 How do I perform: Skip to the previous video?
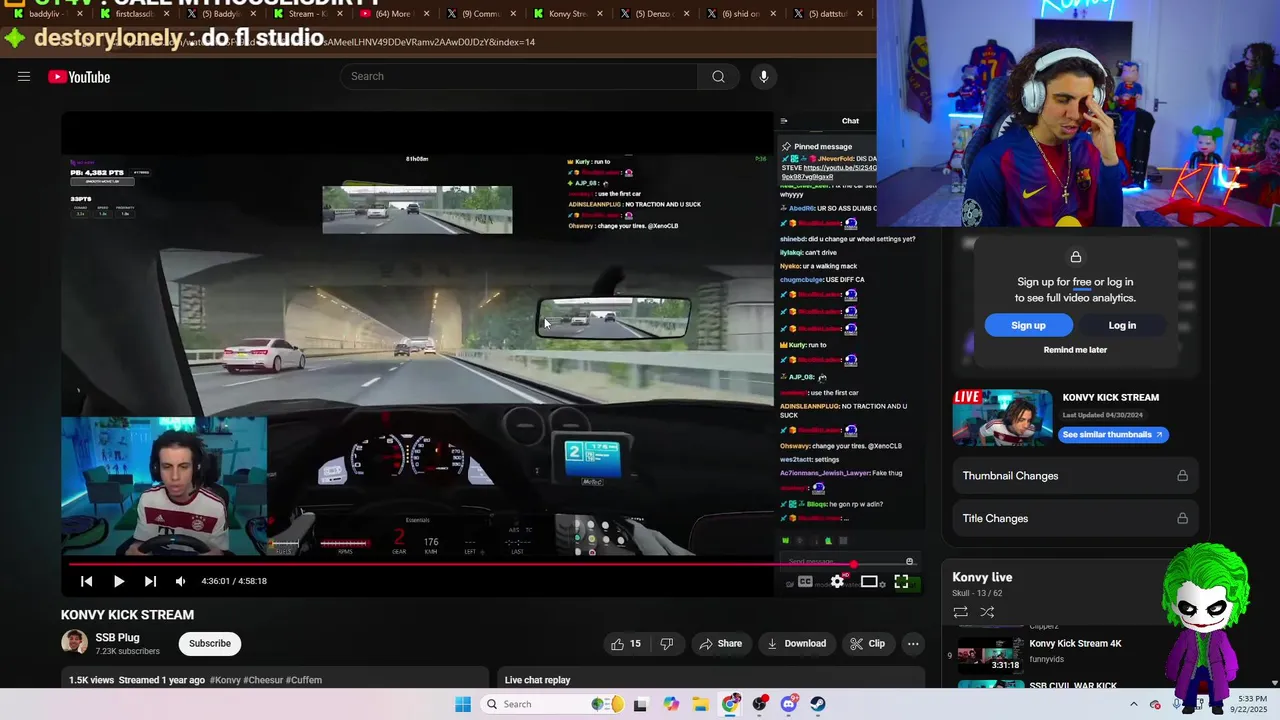86,581
